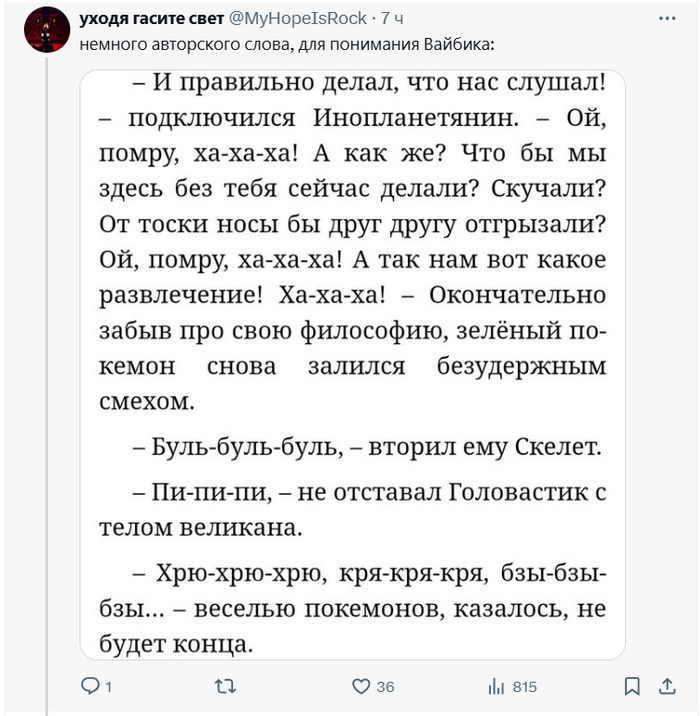Click the share upload arrow icon
The width and height of the screenshot is (700, 716).
(667, 686)
